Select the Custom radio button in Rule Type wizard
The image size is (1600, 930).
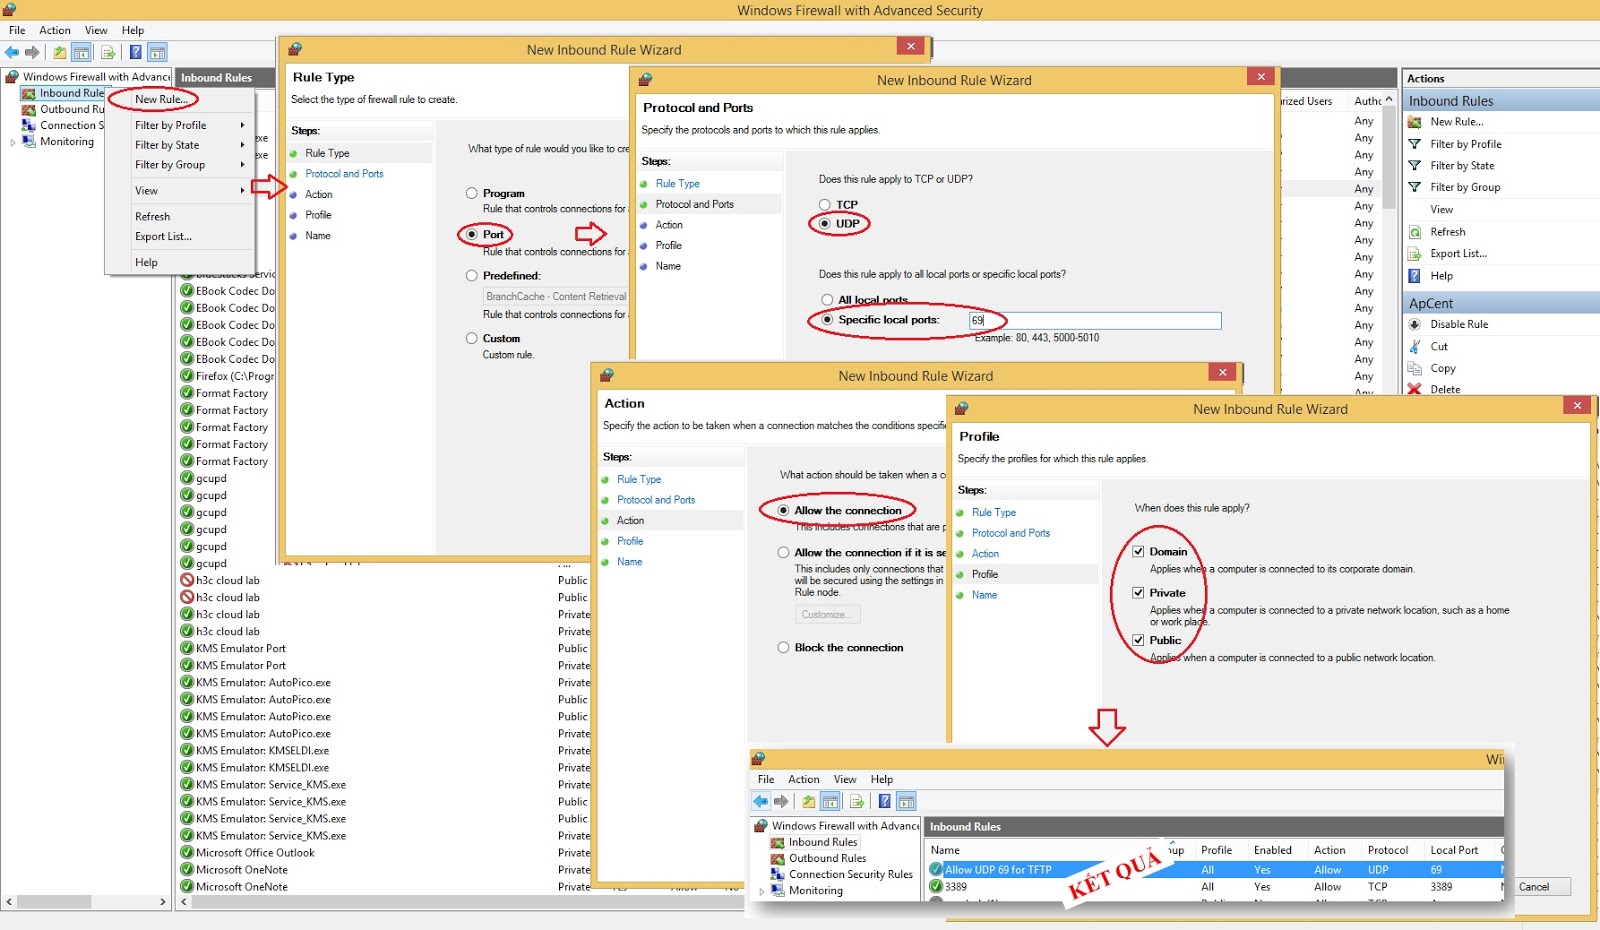pos(472,338)
